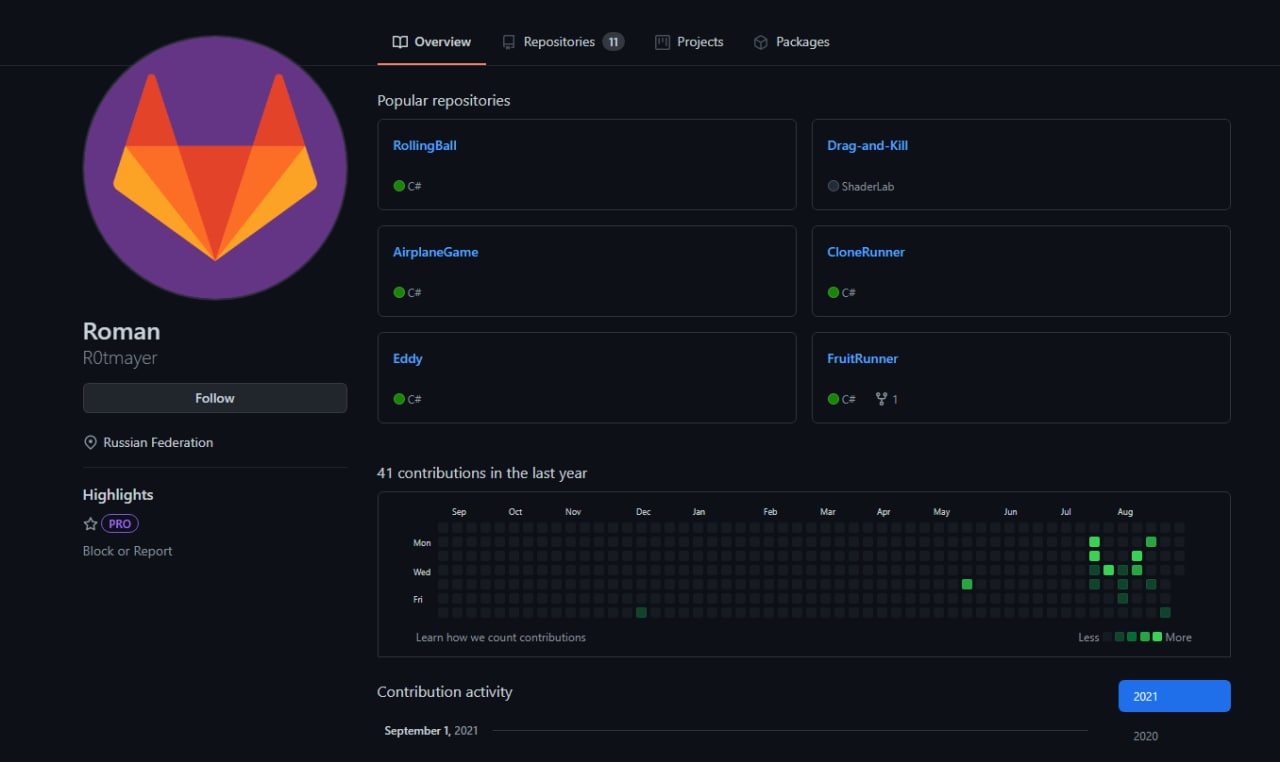Click the September 1, 2021 activity date
Screen dimensions: 1280x762
pyautogui.click(x=431, y=731)
